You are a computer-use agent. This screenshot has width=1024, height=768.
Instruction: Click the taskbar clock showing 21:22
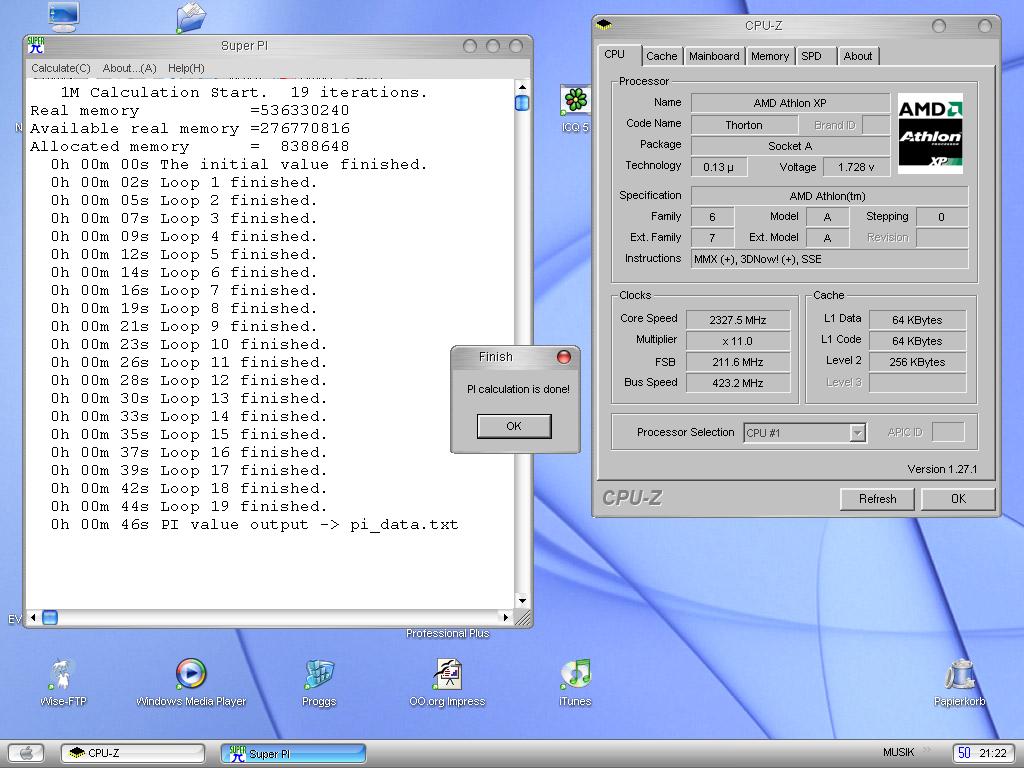pos(992,753)
